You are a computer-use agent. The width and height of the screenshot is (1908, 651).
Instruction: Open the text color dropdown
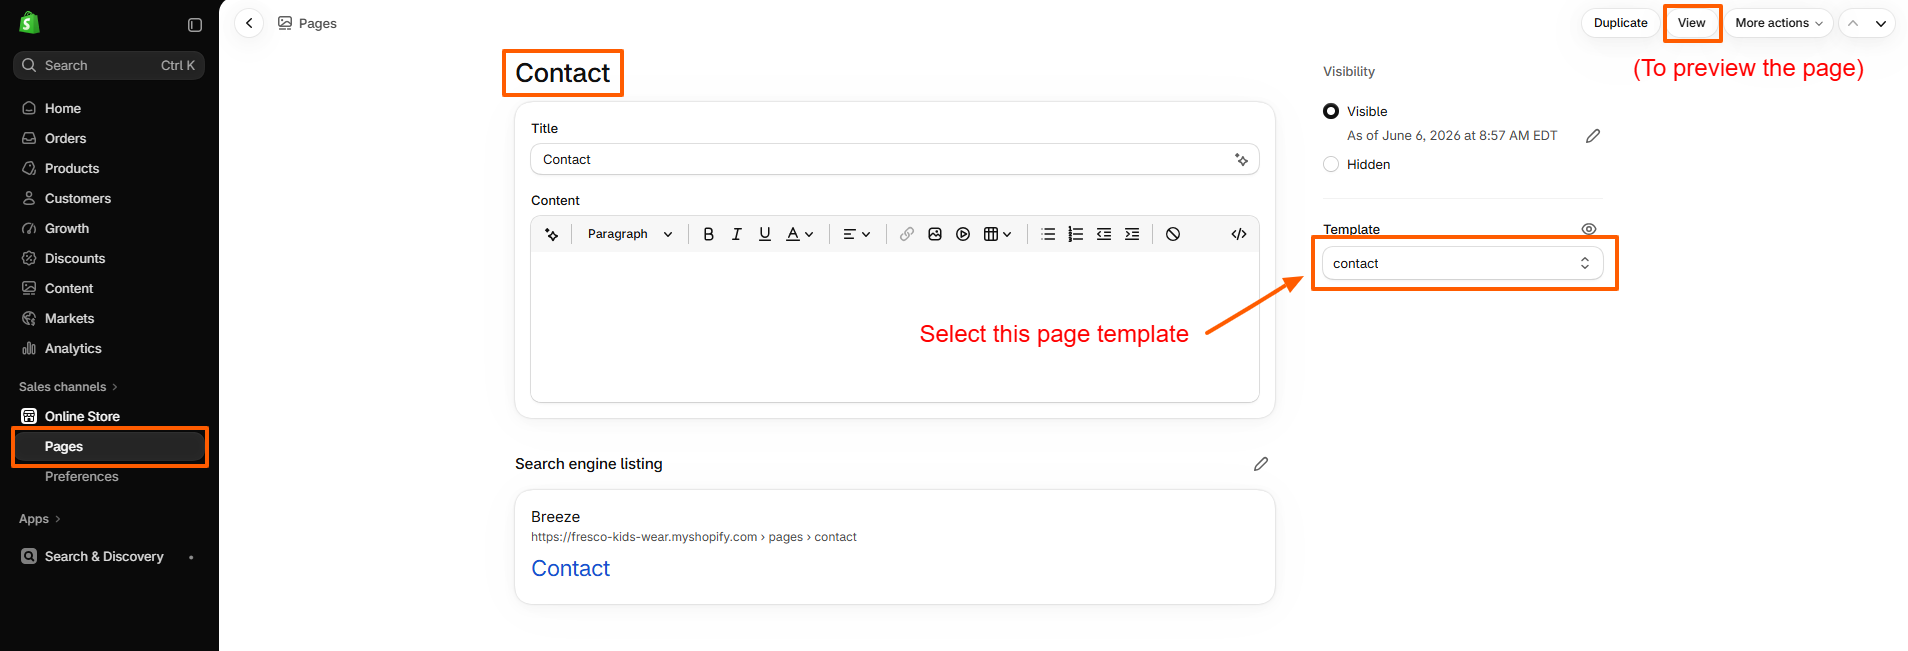click(x=800, y=234)
